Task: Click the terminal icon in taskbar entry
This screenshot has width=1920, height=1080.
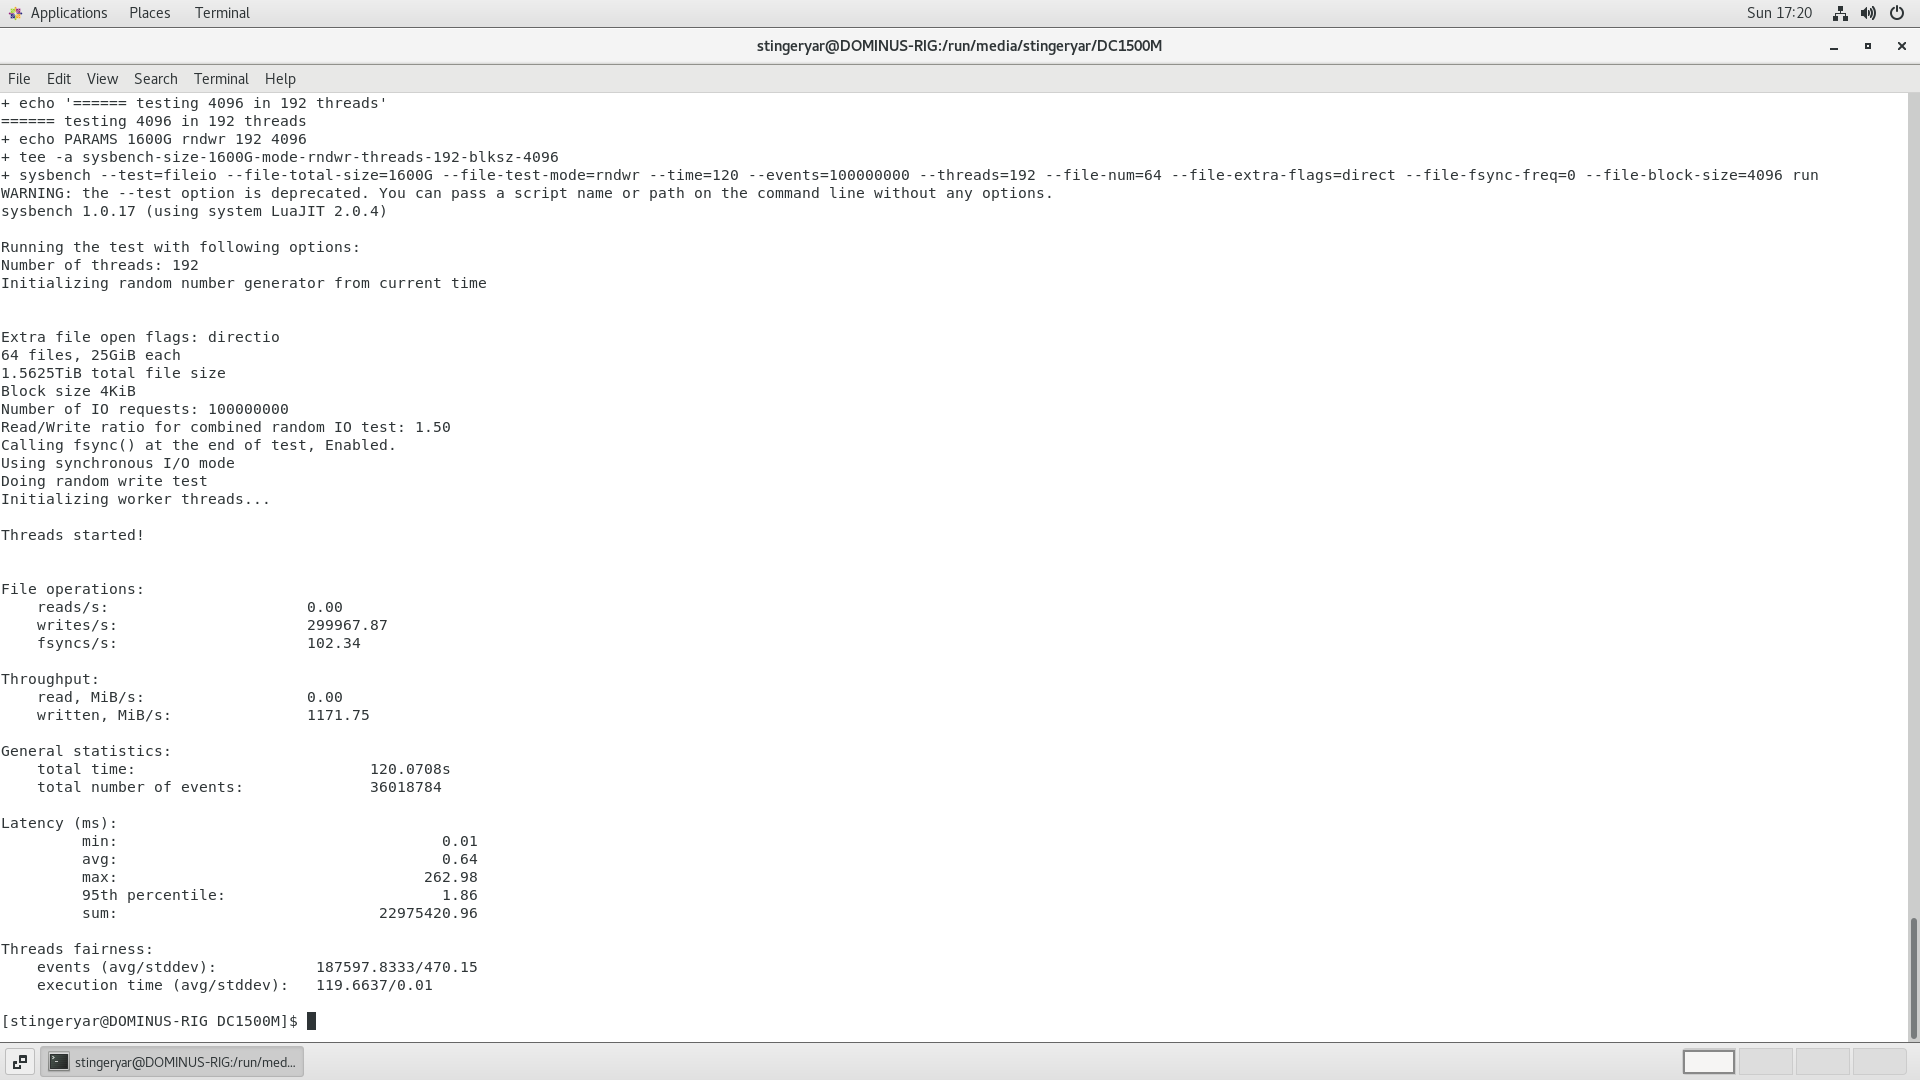Action: click(x=59, y=1062)
